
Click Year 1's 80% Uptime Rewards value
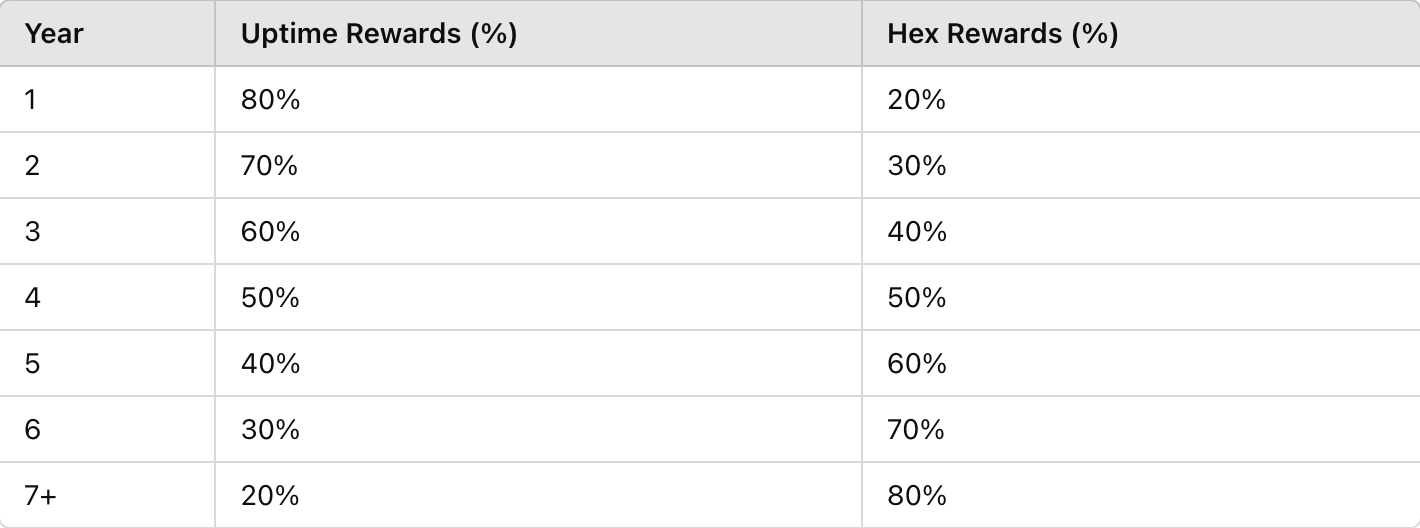tap(270, 100)
